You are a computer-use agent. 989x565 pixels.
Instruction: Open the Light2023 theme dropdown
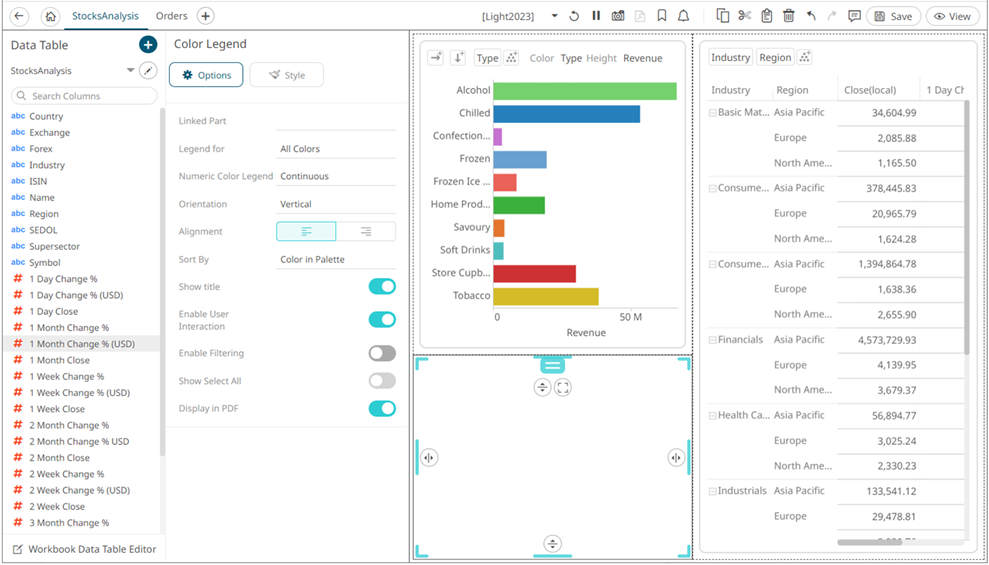click(x=554, y=16)
